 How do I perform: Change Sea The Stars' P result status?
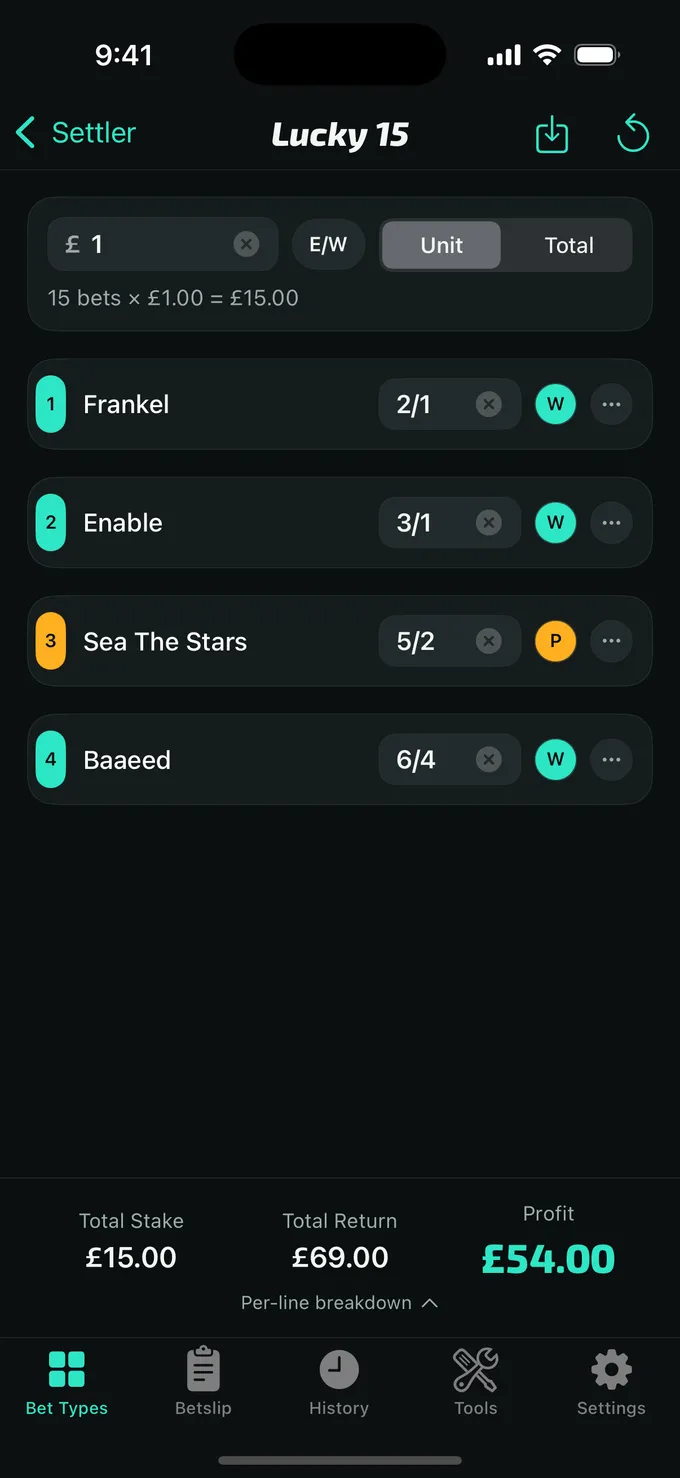point(556,641)
